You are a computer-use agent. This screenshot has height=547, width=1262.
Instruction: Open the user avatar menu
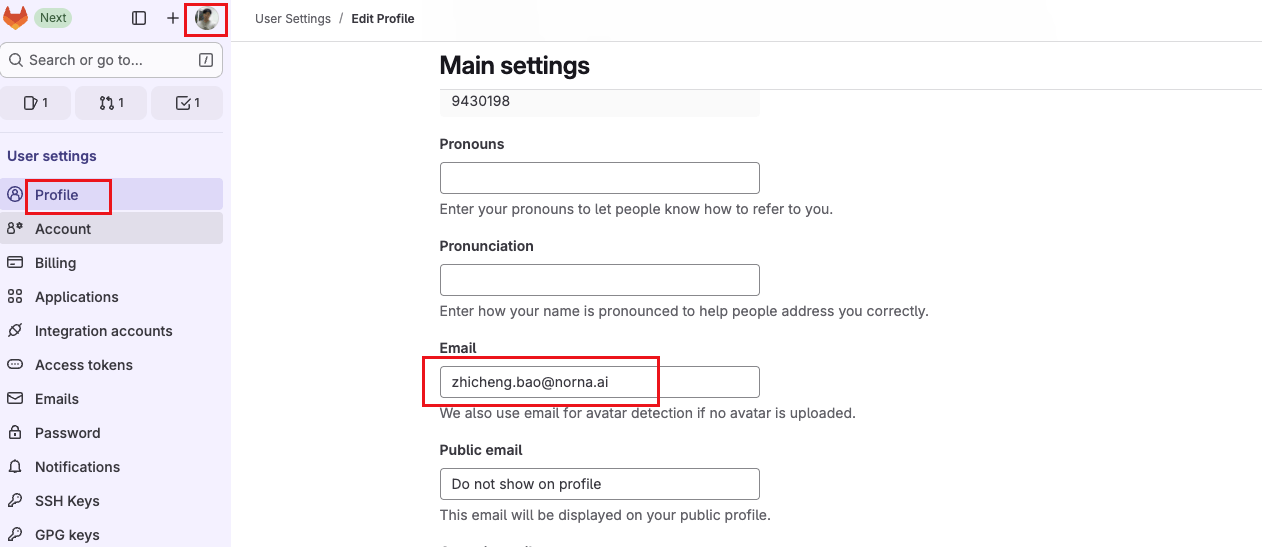tap(207, 18)
